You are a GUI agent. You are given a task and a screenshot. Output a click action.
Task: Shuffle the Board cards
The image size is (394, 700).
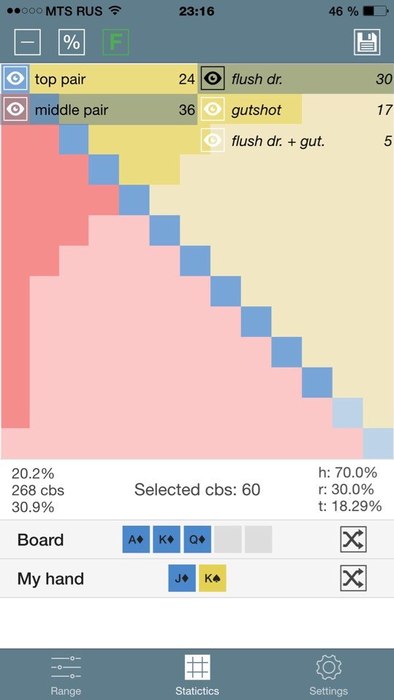[x=353, y=539]
